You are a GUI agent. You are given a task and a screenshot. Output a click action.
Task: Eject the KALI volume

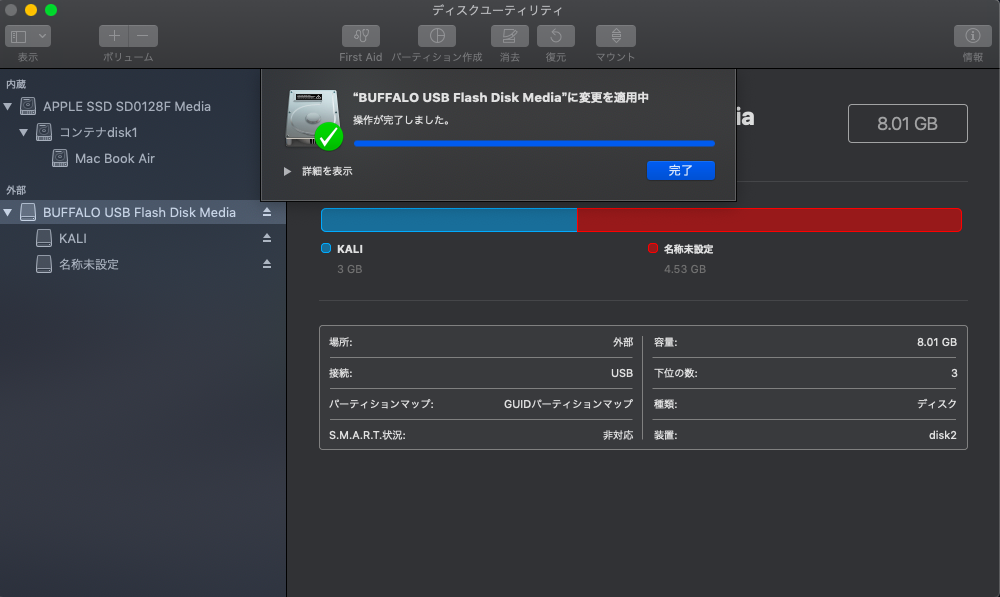267,238
